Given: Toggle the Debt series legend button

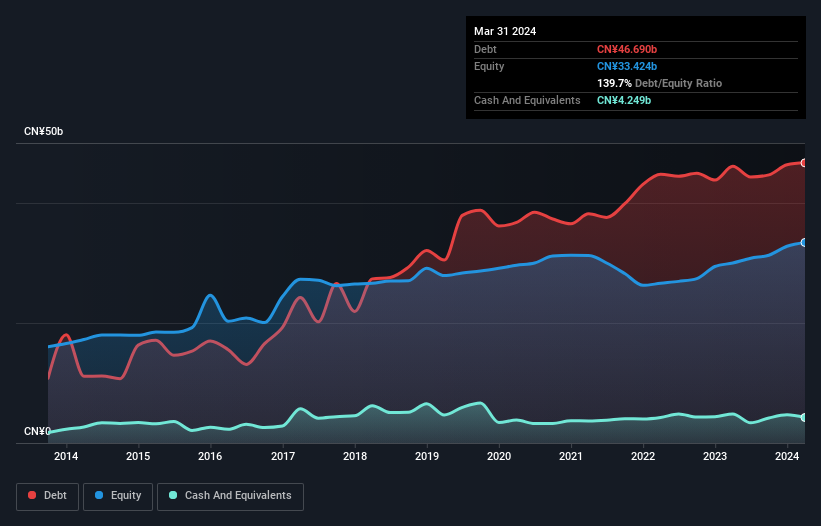Looking at the screenshot, I should click(x=48, y=496).
